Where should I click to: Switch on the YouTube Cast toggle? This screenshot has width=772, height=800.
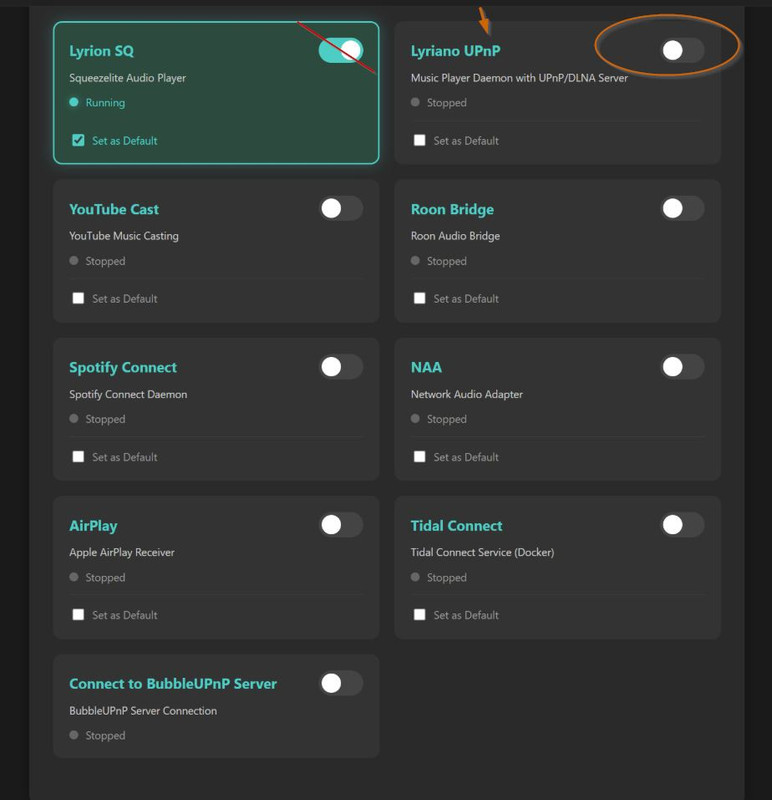[x=341, y=209]
